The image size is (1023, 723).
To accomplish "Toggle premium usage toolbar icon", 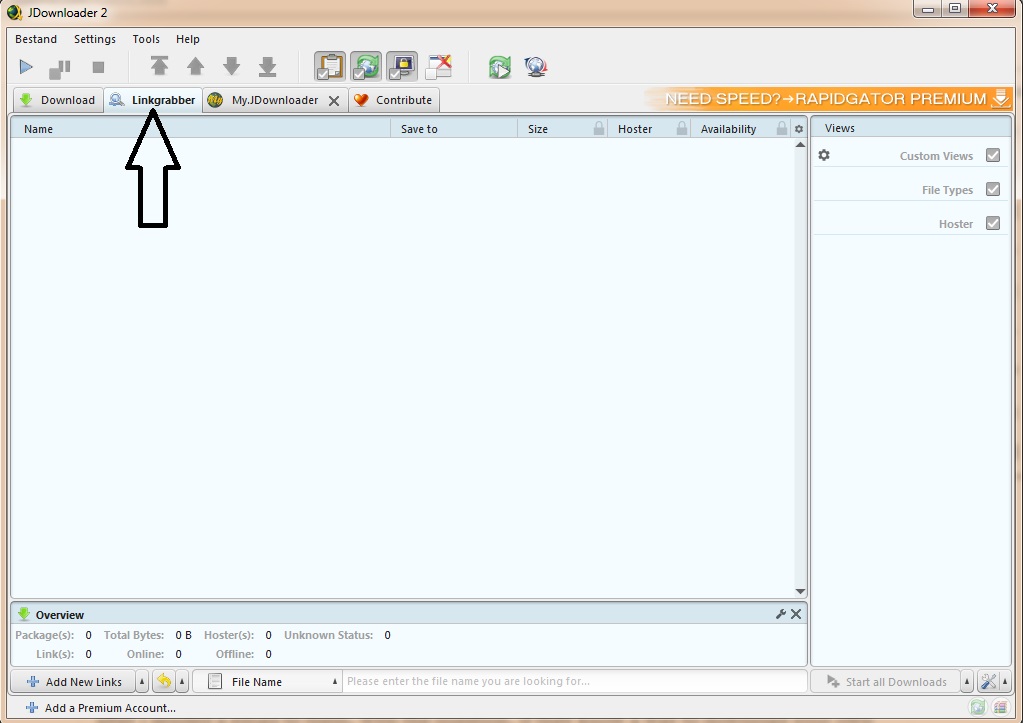I will pos(402,67).
